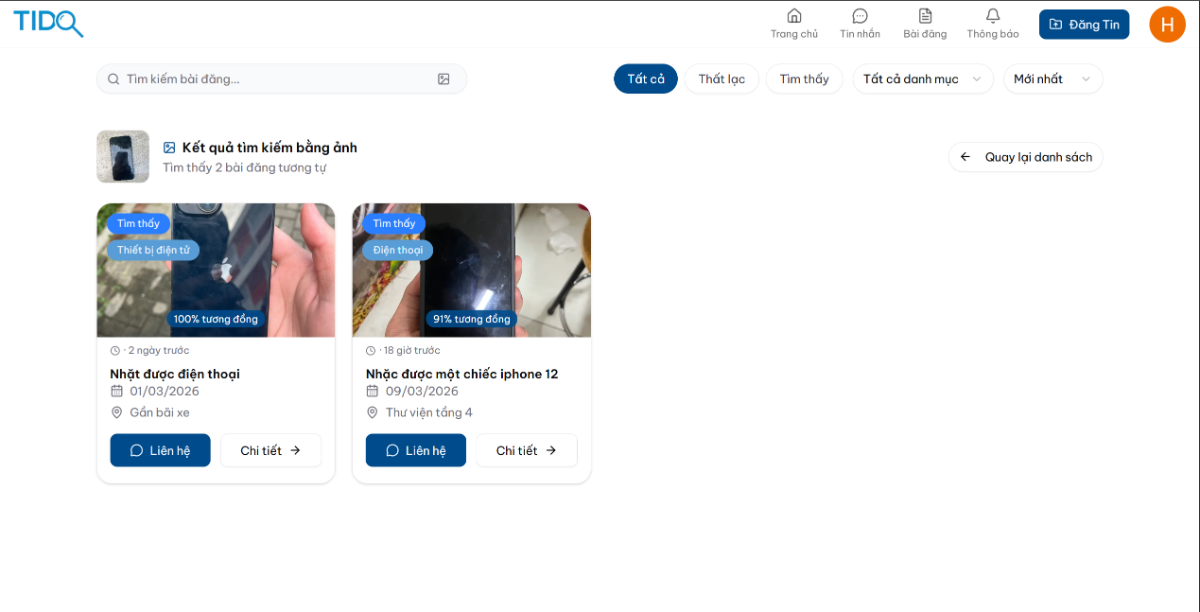1200x612 pixels.
Task: Open Trang chủ home icon
Action: click(x=794, y=16)
